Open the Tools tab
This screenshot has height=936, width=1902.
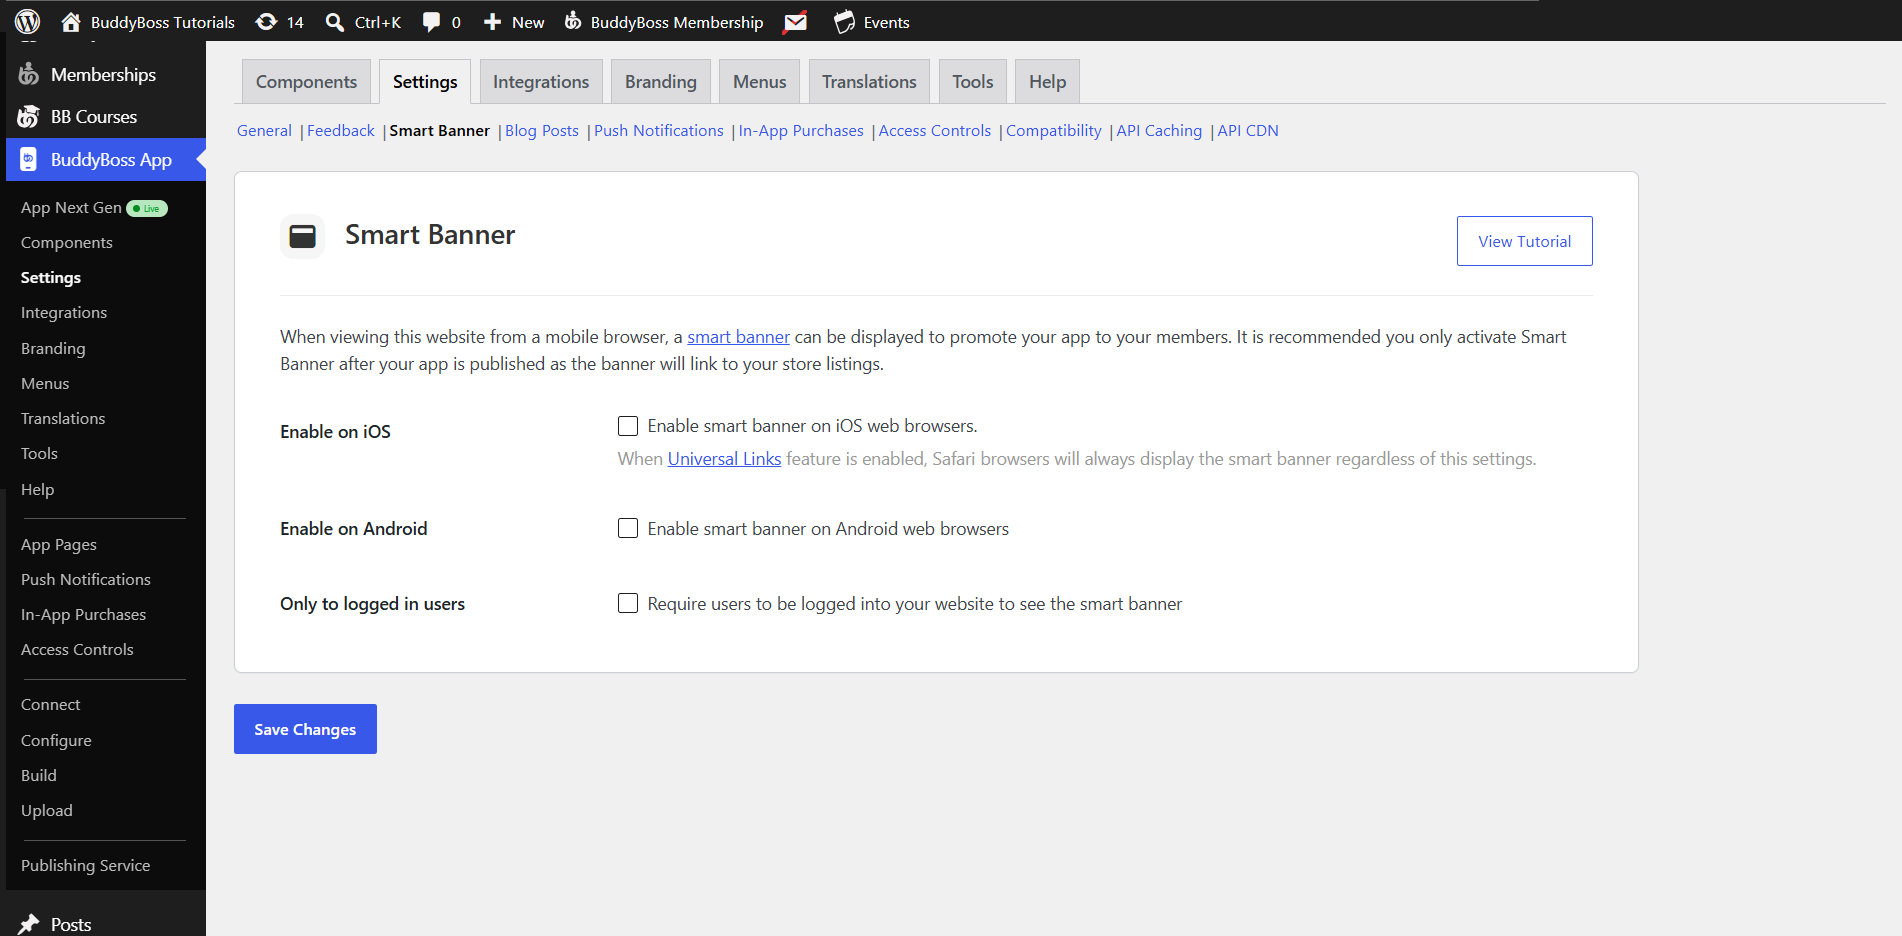click(972, 82)
